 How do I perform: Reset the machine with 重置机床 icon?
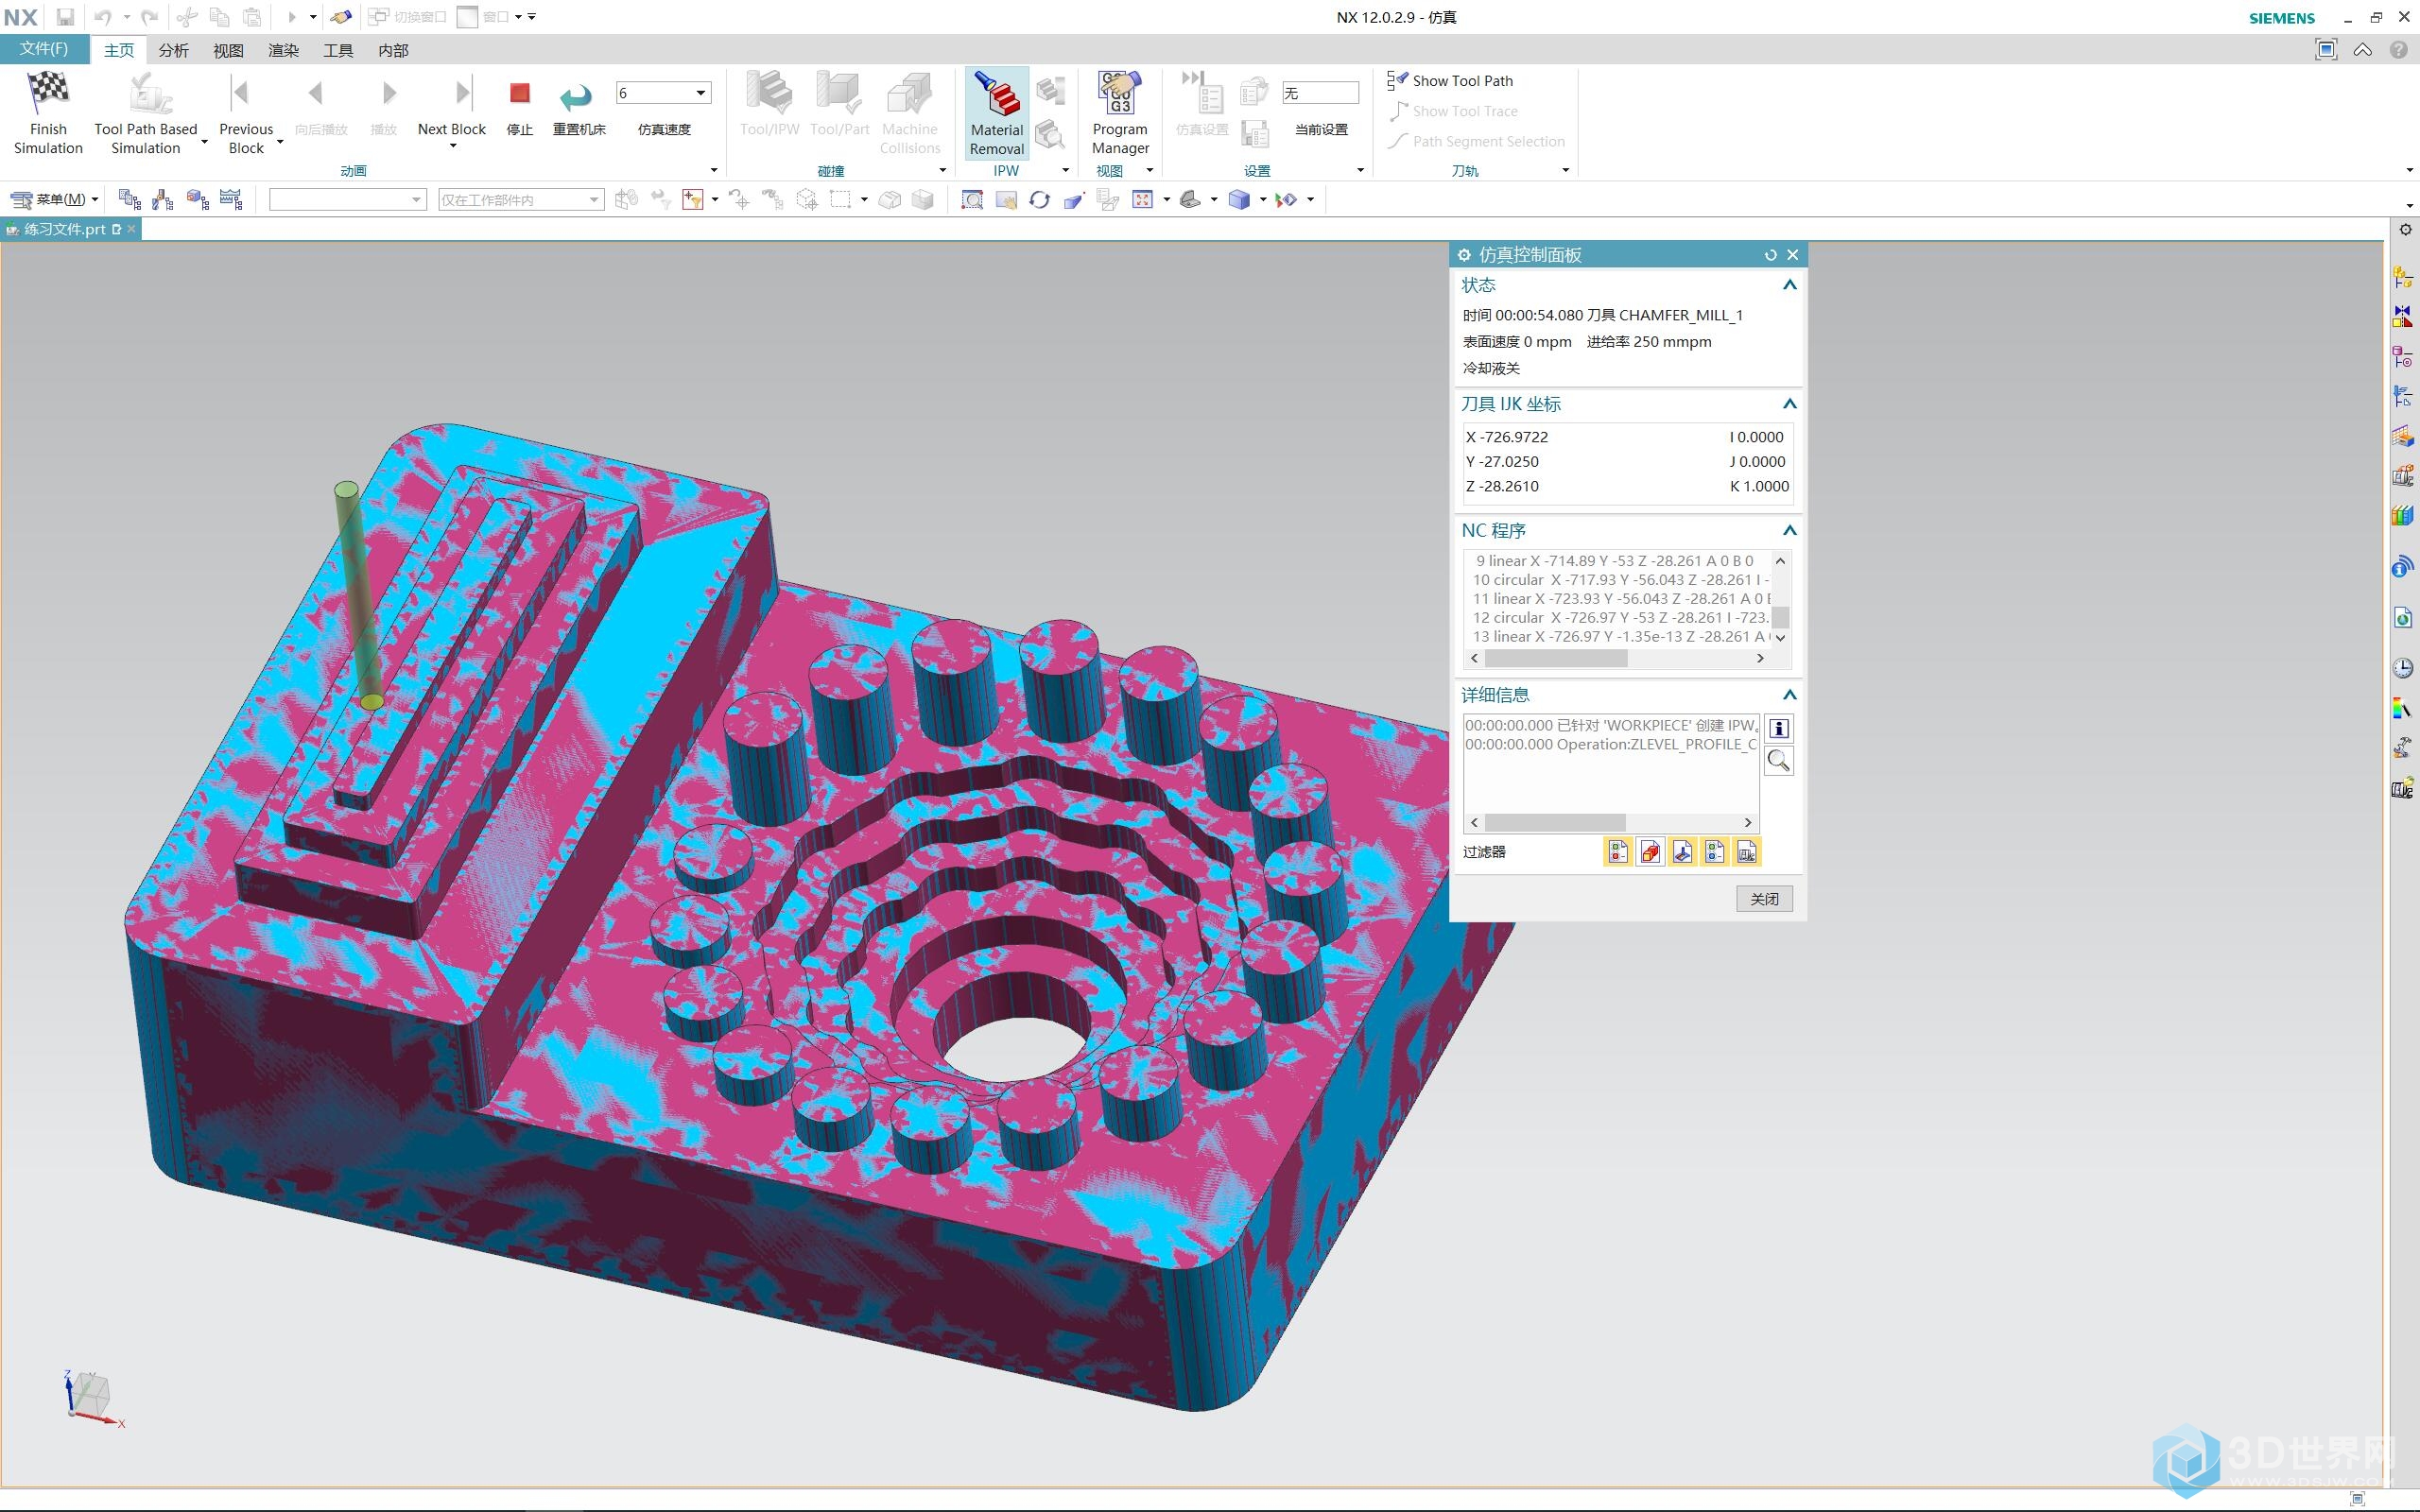point(576,95)
